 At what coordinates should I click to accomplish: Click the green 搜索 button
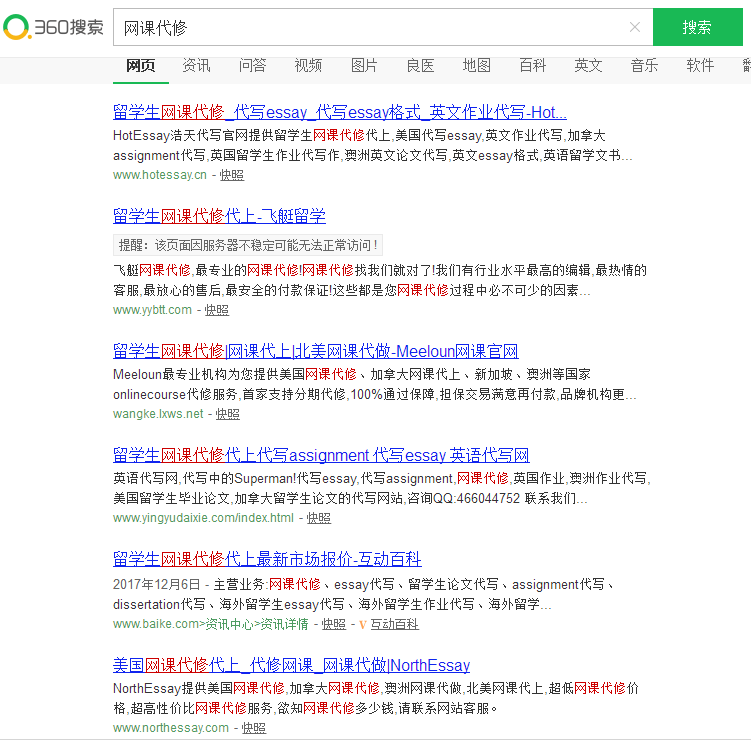(x=697, y=27)
